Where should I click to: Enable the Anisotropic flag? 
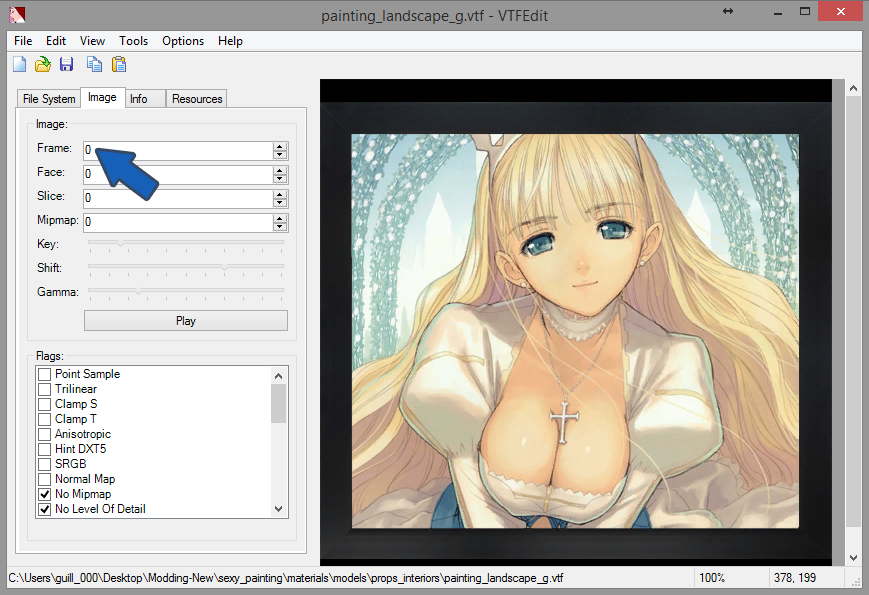pyautogui.click(x=44, y=434)
